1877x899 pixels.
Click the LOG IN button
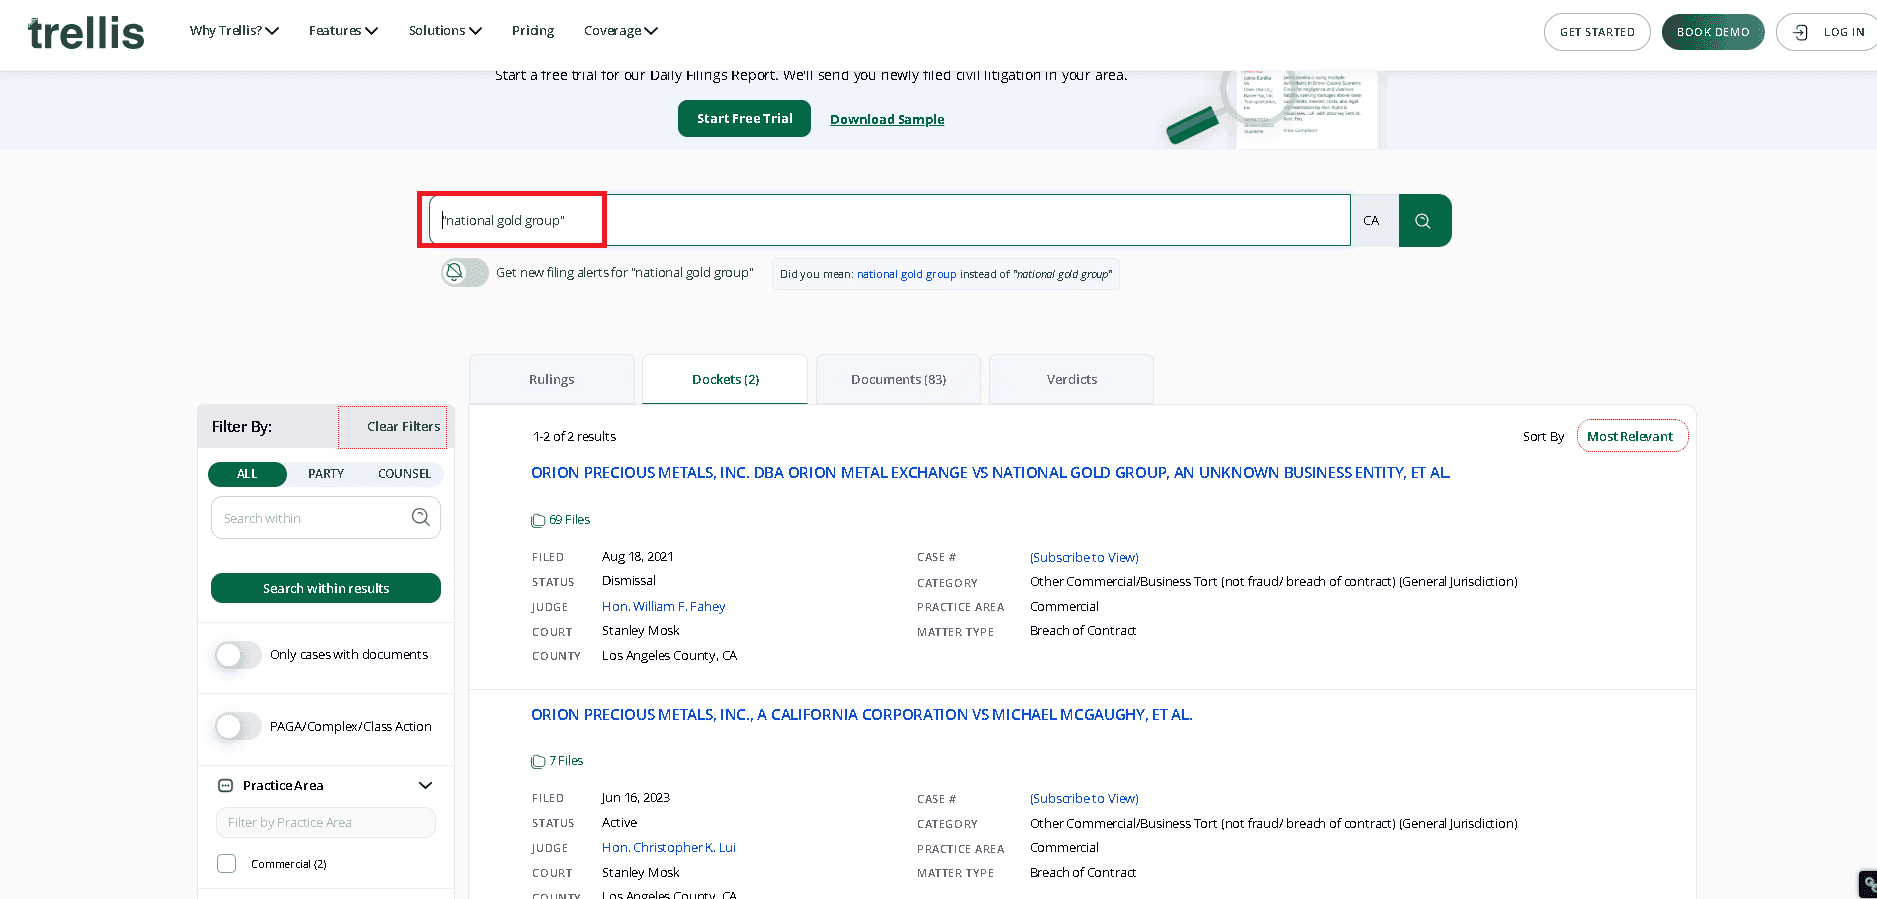(1828, 32)
